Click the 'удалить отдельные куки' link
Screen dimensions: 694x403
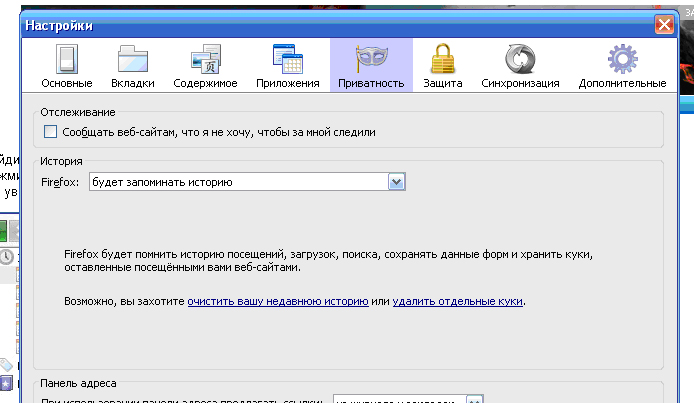(457, 301)
